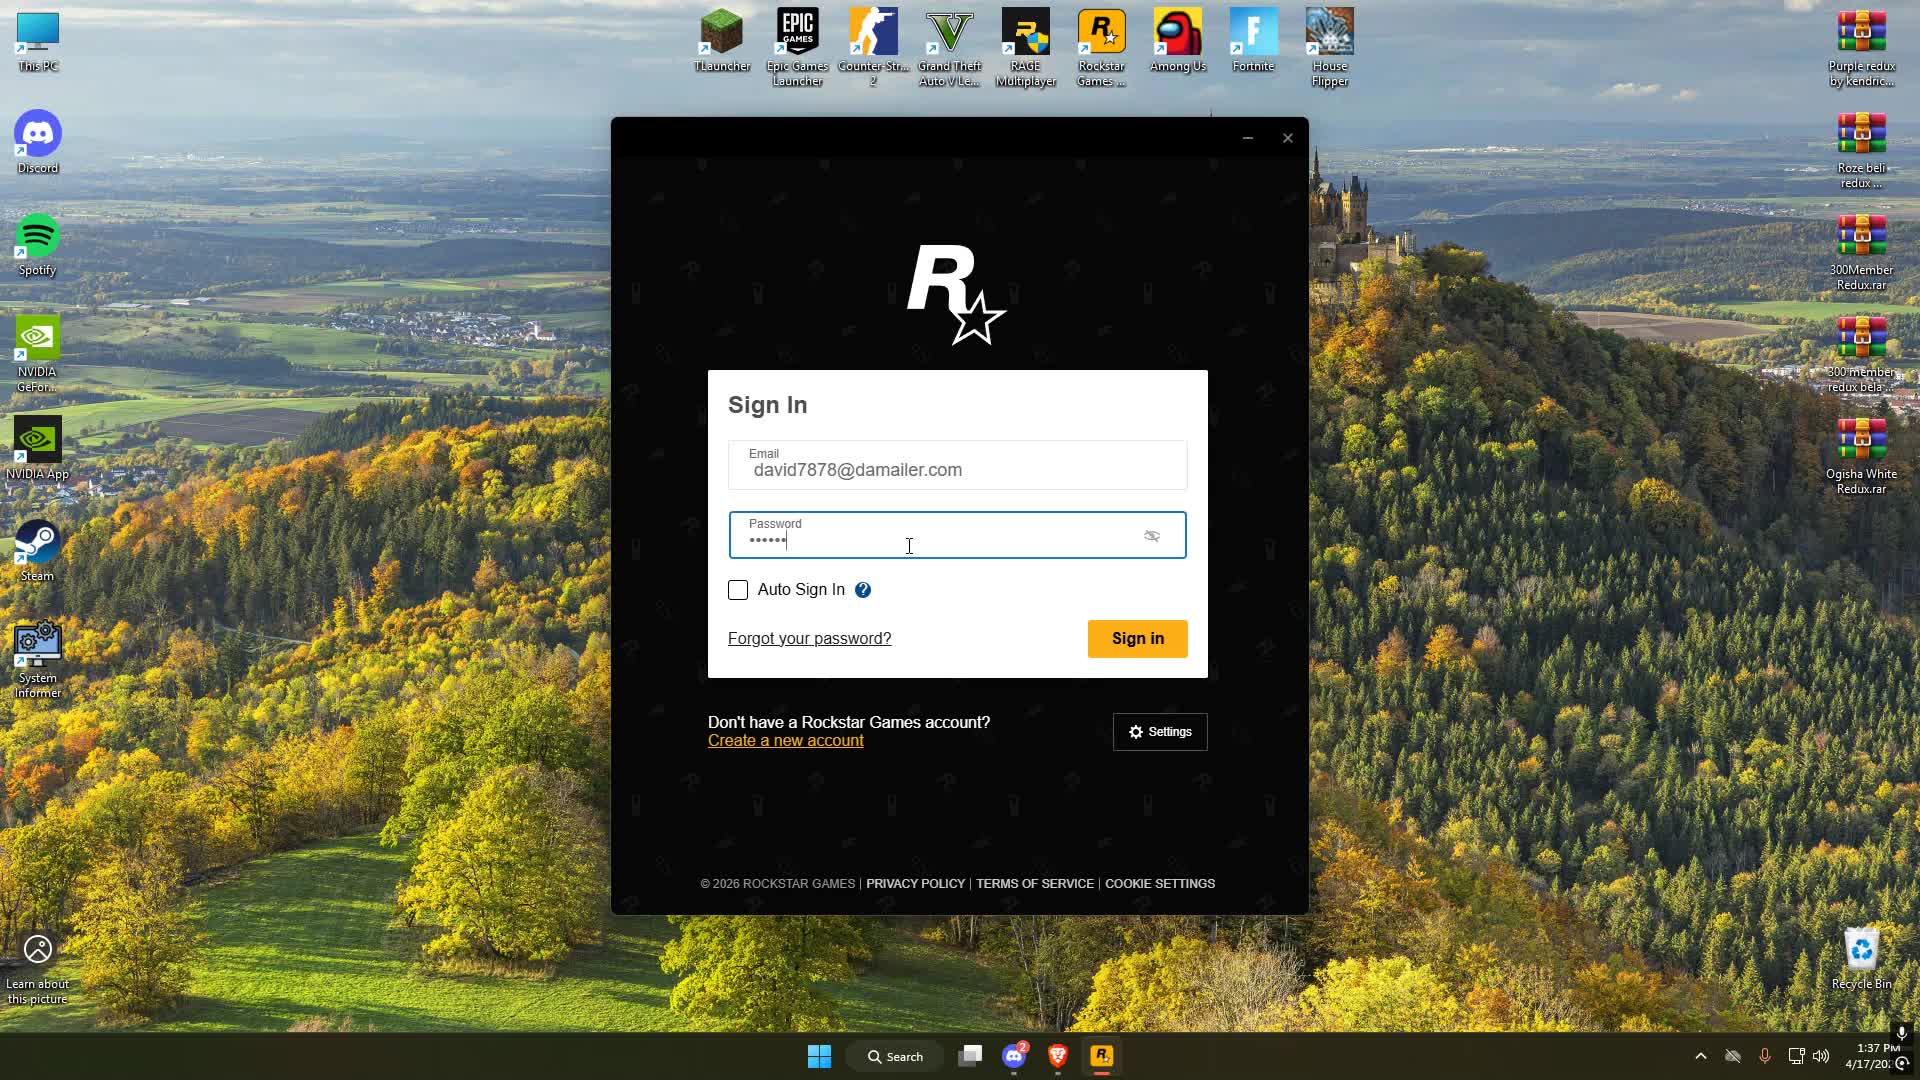Click Create a new account link

coord(785,741)
